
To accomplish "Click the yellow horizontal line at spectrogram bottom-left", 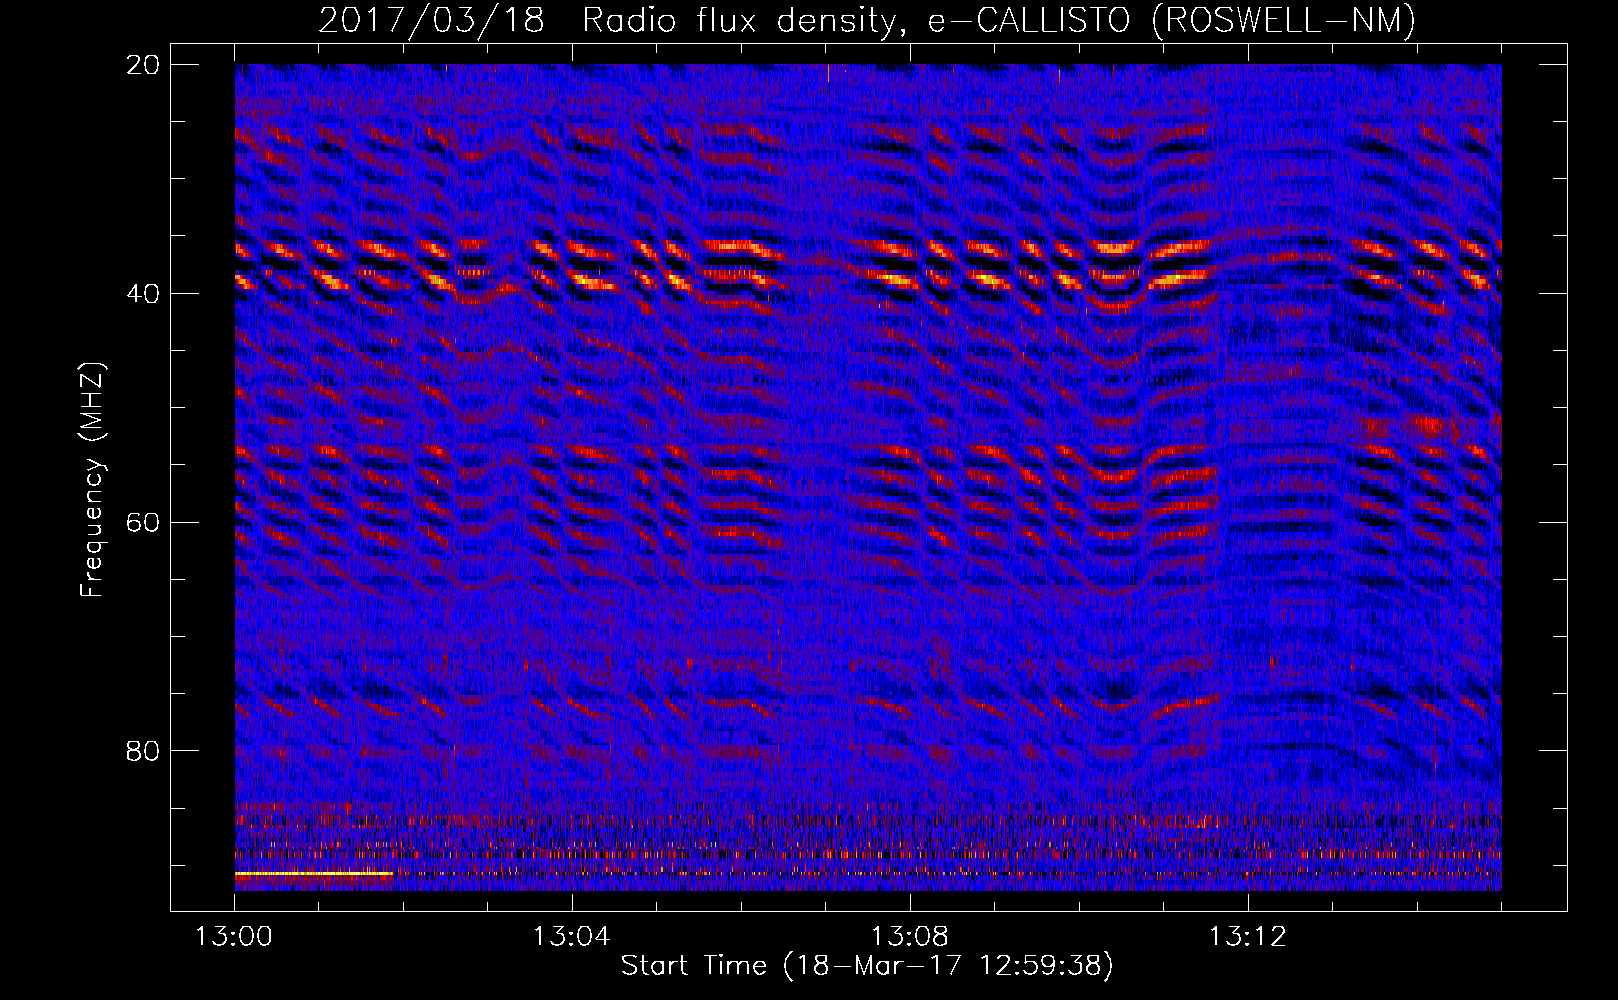I will coord(314,874).
